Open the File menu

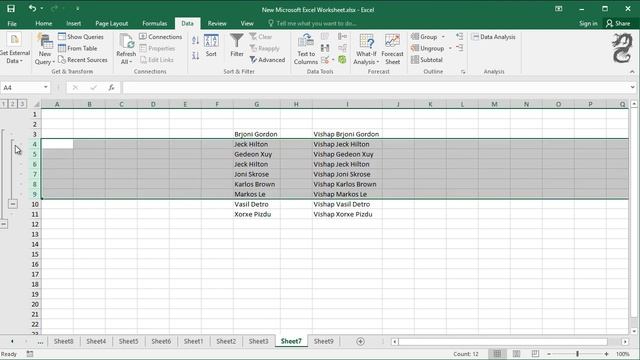click(12, 23)
